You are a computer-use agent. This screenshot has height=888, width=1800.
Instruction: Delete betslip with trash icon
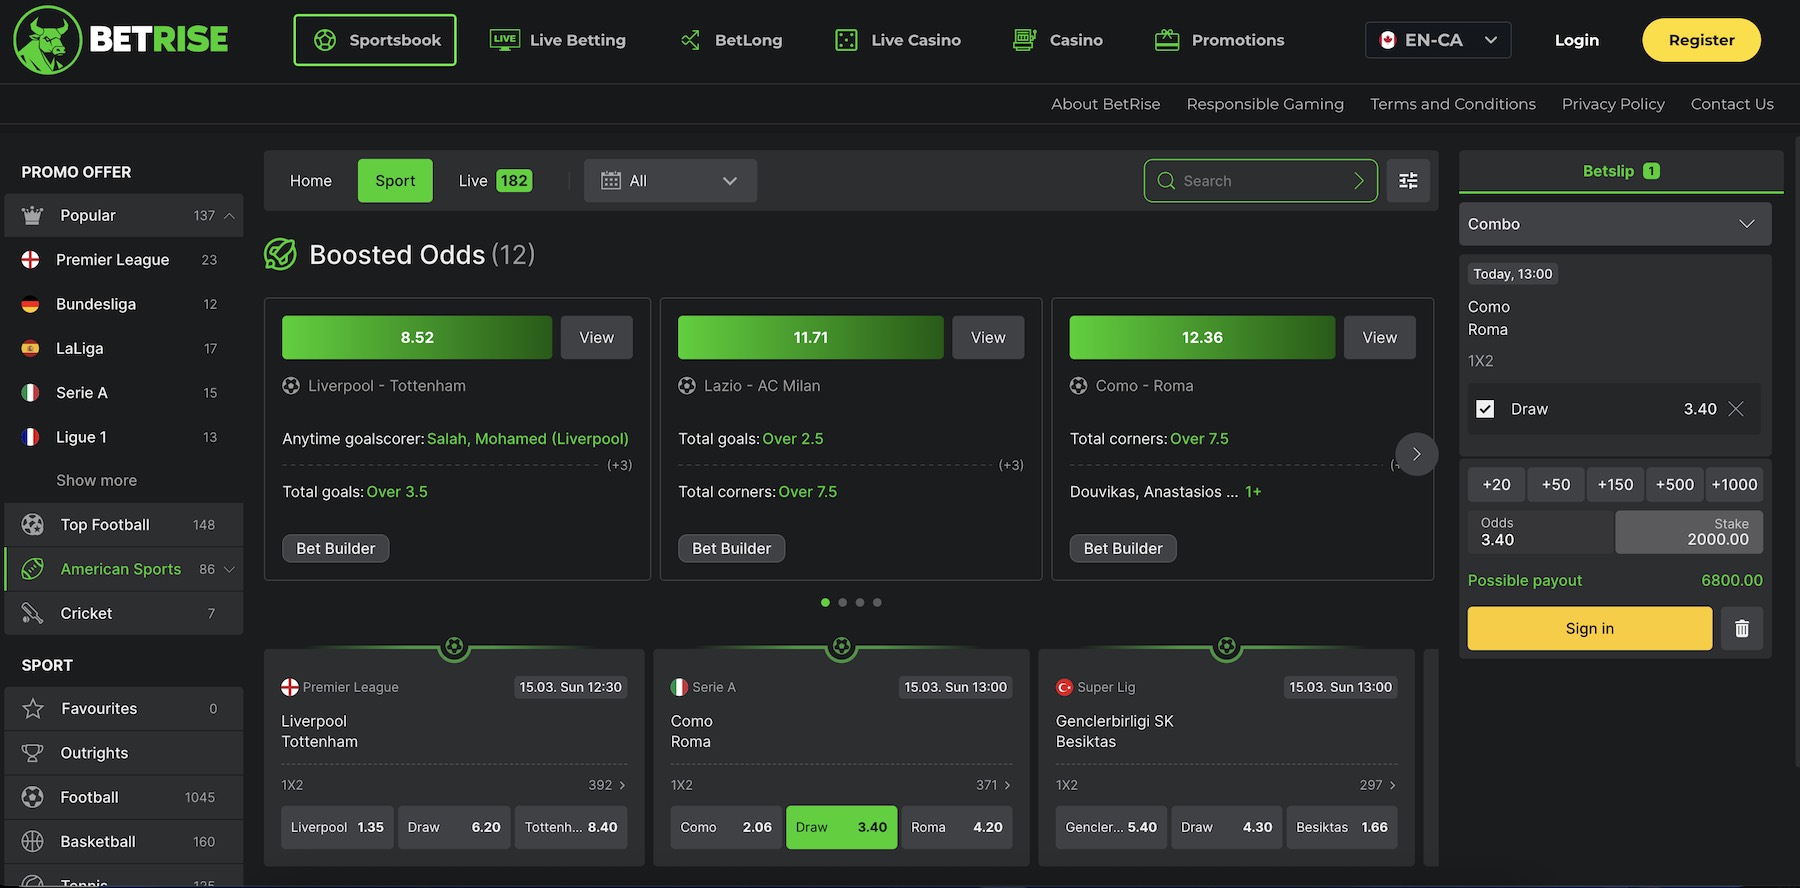(1742, 628)
